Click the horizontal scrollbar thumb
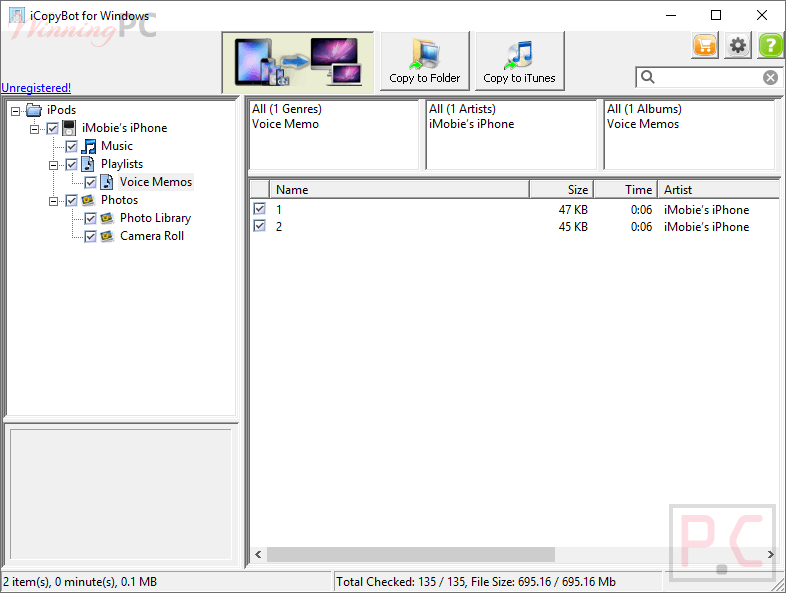This screenshot has width=786, height=593. click(411, 554)
